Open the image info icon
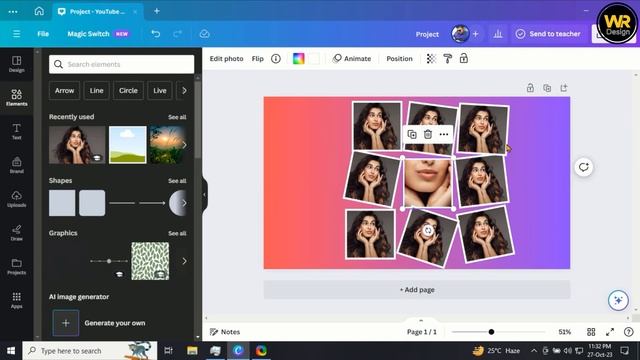This screenshot has height=360, width=640. [276, 59]
